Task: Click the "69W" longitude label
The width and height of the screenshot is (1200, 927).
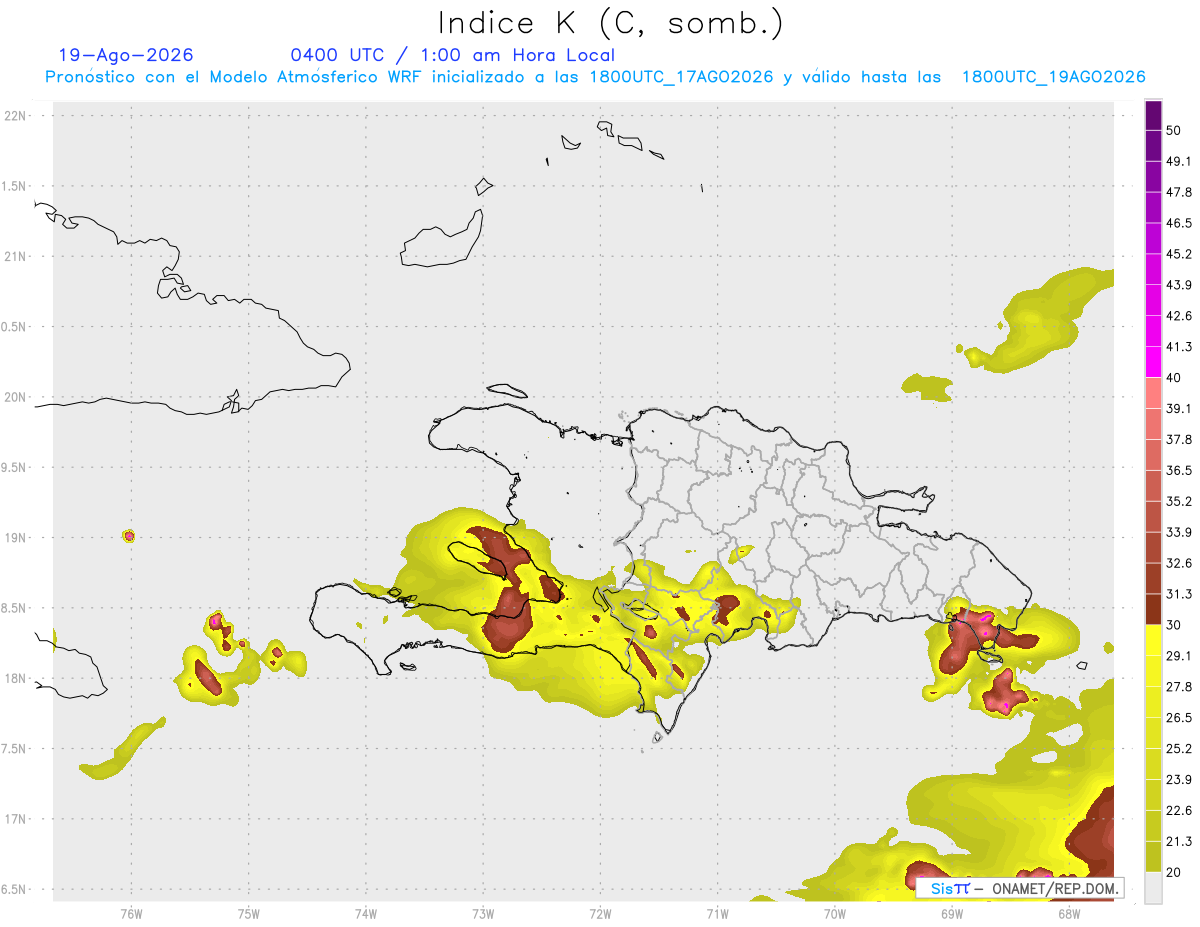Action: (951, 914)
